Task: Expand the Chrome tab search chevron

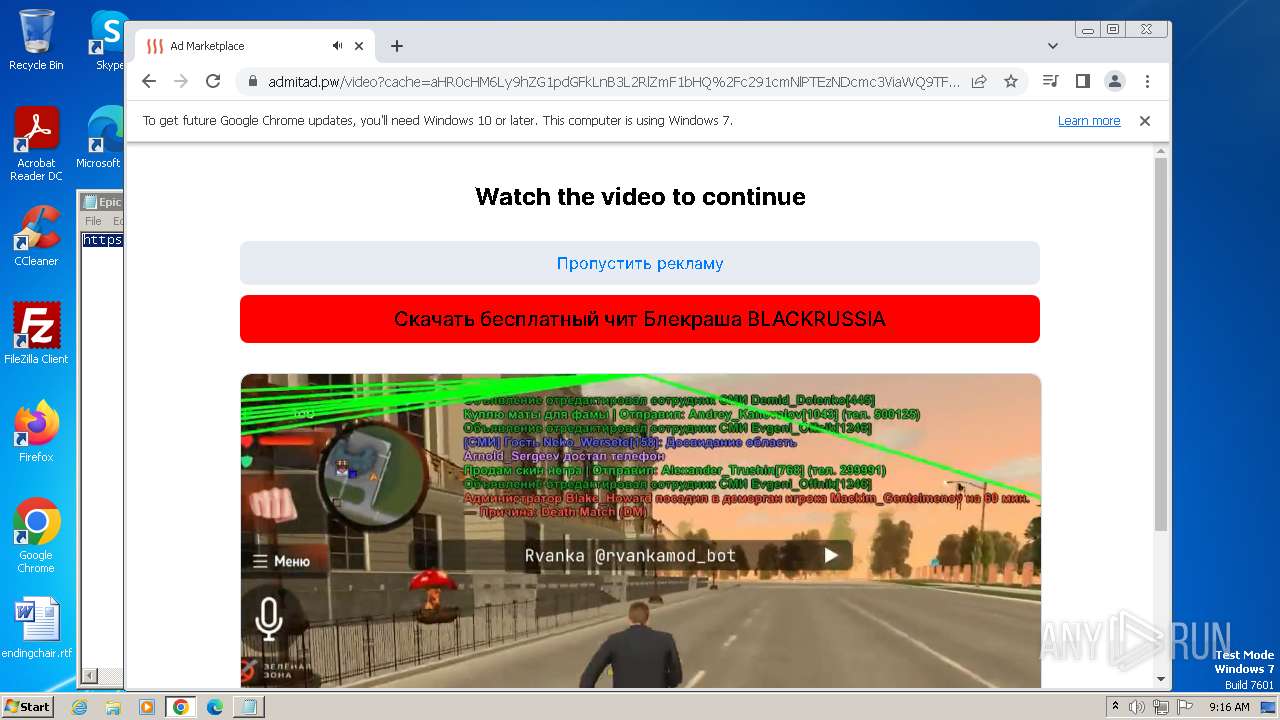Action: point(1053,46)
